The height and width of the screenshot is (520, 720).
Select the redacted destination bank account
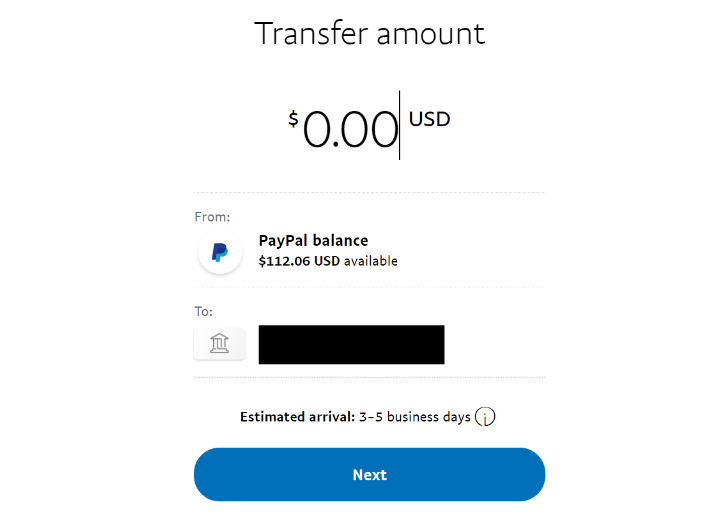coord(351,344)
